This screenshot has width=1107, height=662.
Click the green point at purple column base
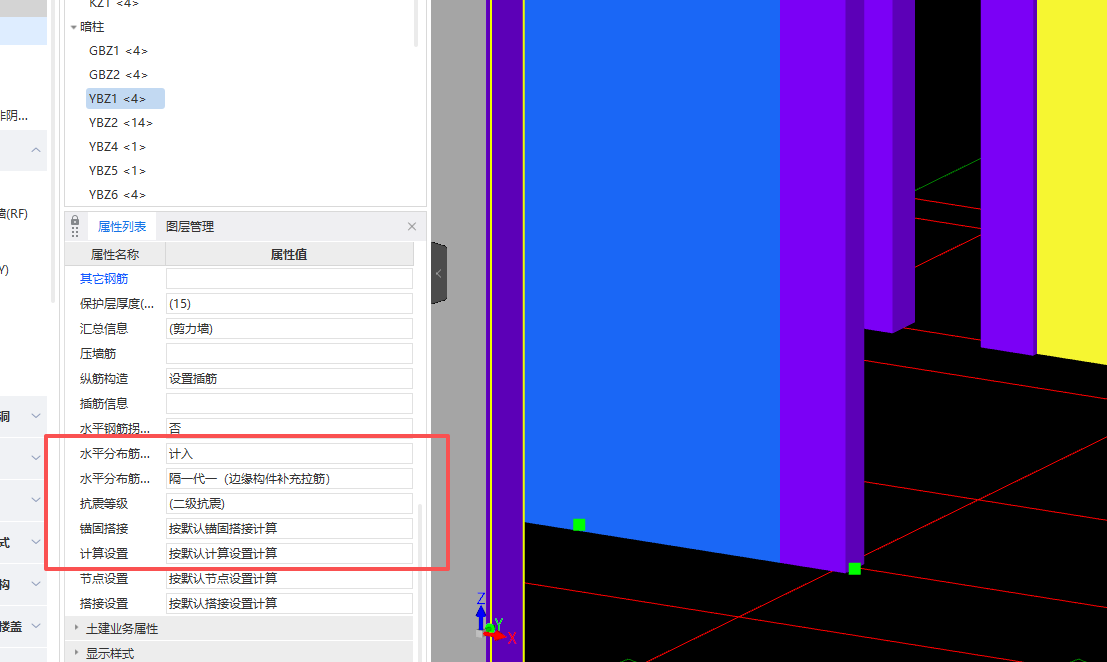click(854, 568)
